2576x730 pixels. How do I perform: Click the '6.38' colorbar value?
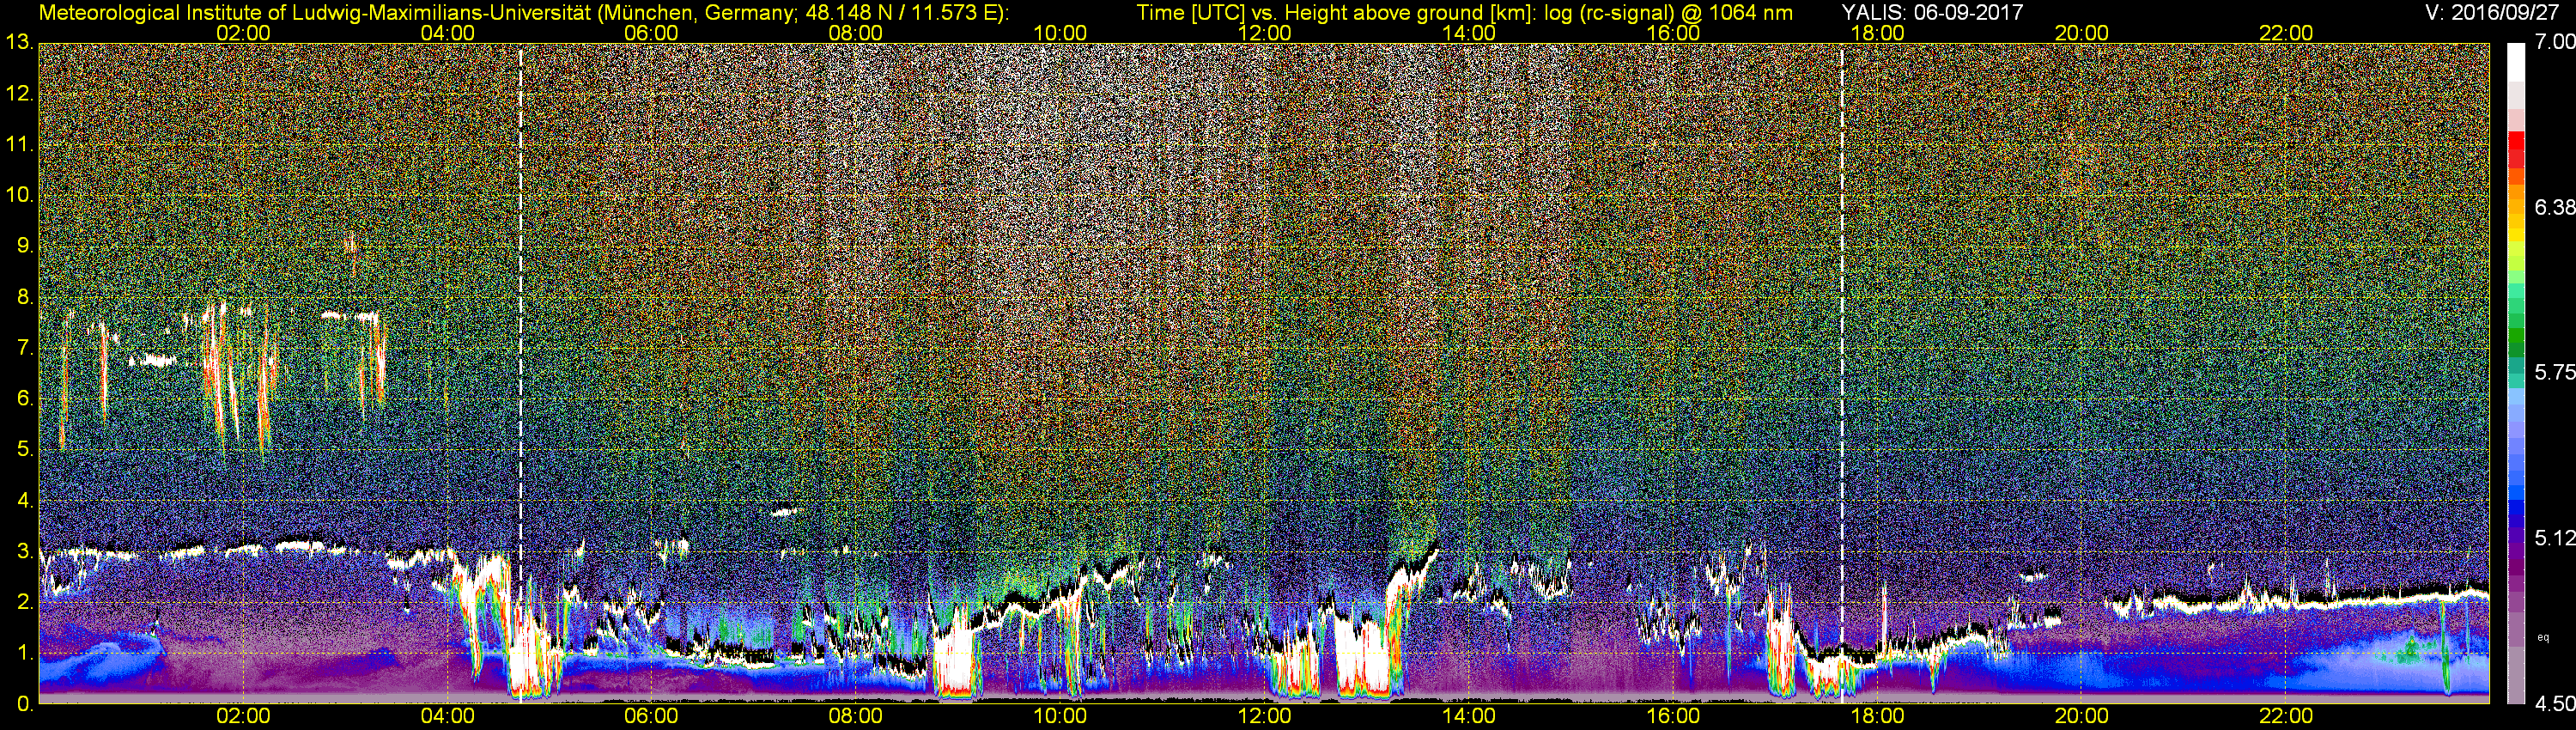tap(2554, 207)
